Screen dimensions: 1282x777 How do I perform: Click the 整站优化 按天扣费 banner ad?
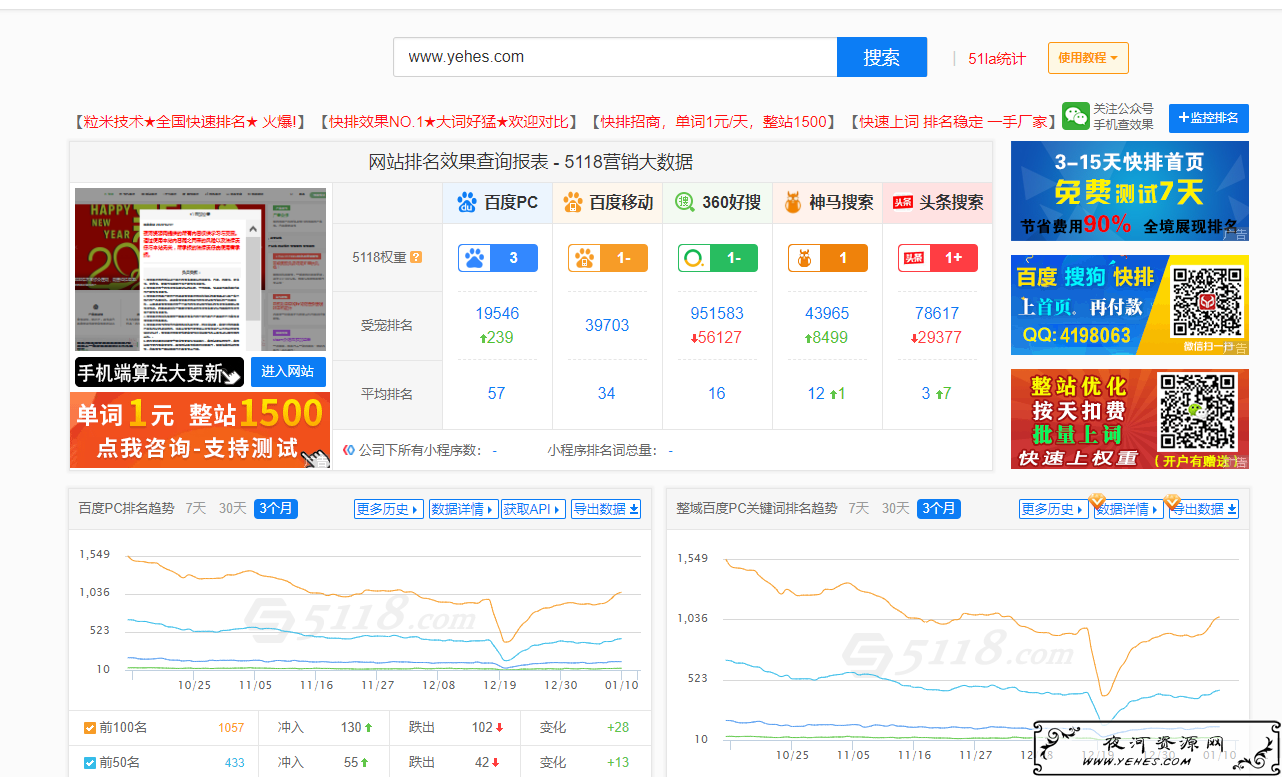(1130, 419)
